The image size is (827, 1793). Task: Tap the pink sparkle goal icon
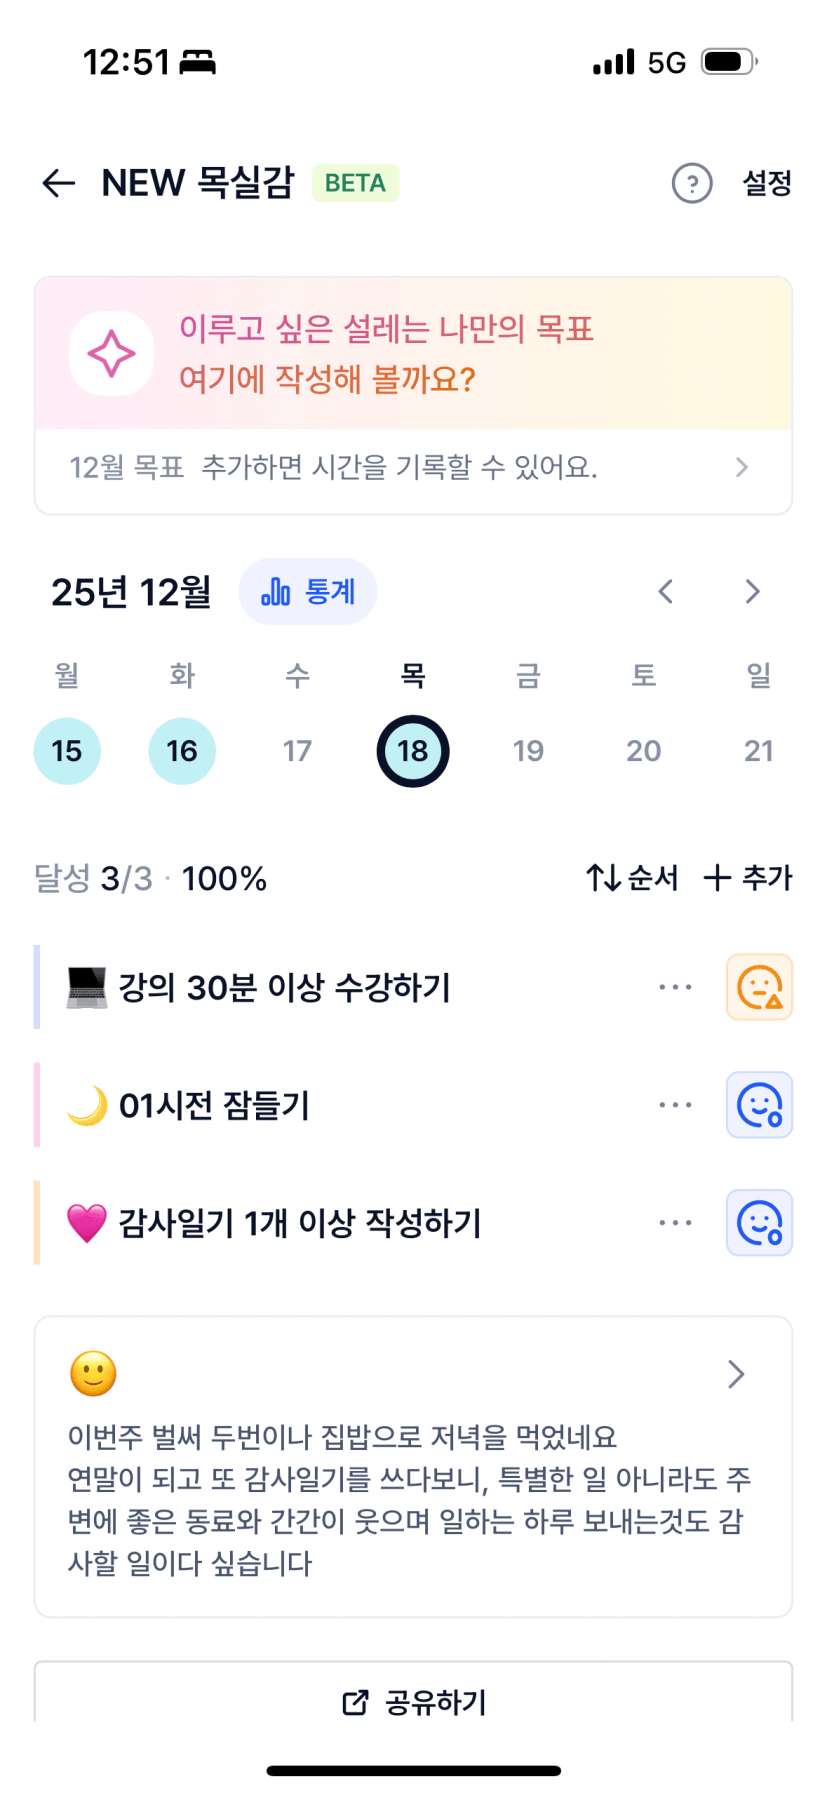111,354
